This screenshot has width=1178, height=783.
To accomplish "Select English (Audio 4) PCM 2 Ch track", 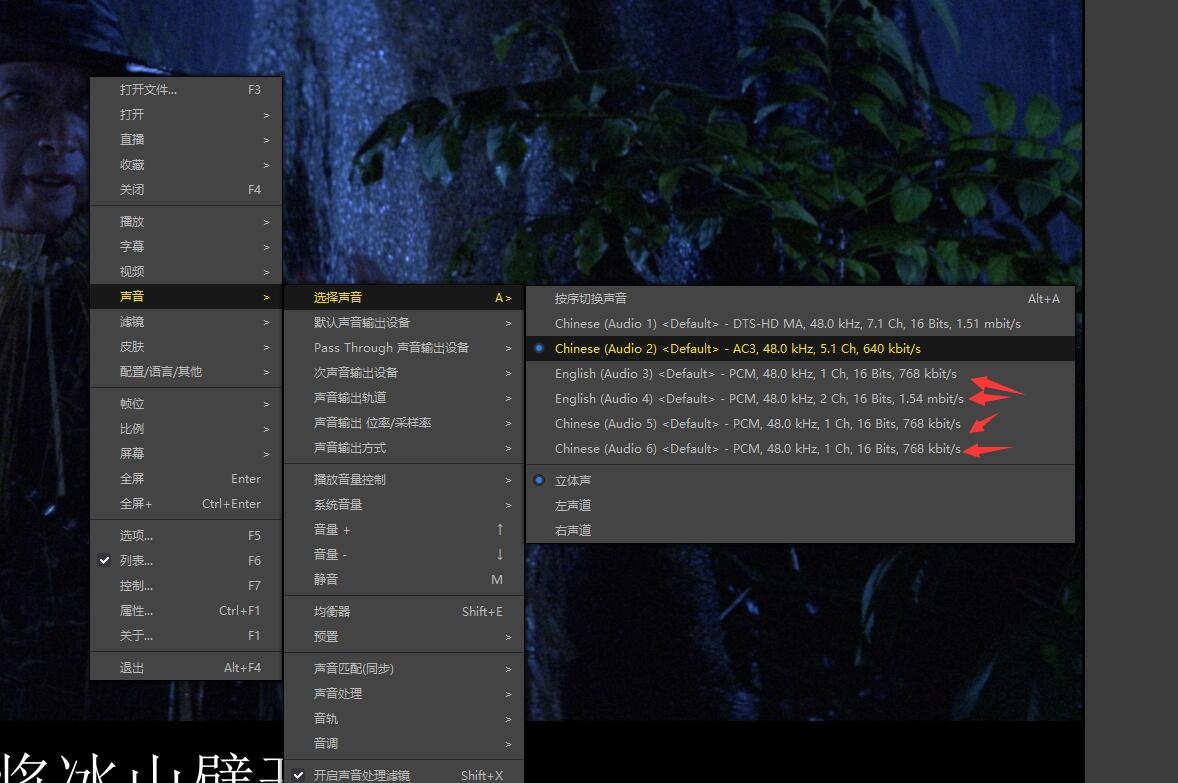I will tap(800, 399).
